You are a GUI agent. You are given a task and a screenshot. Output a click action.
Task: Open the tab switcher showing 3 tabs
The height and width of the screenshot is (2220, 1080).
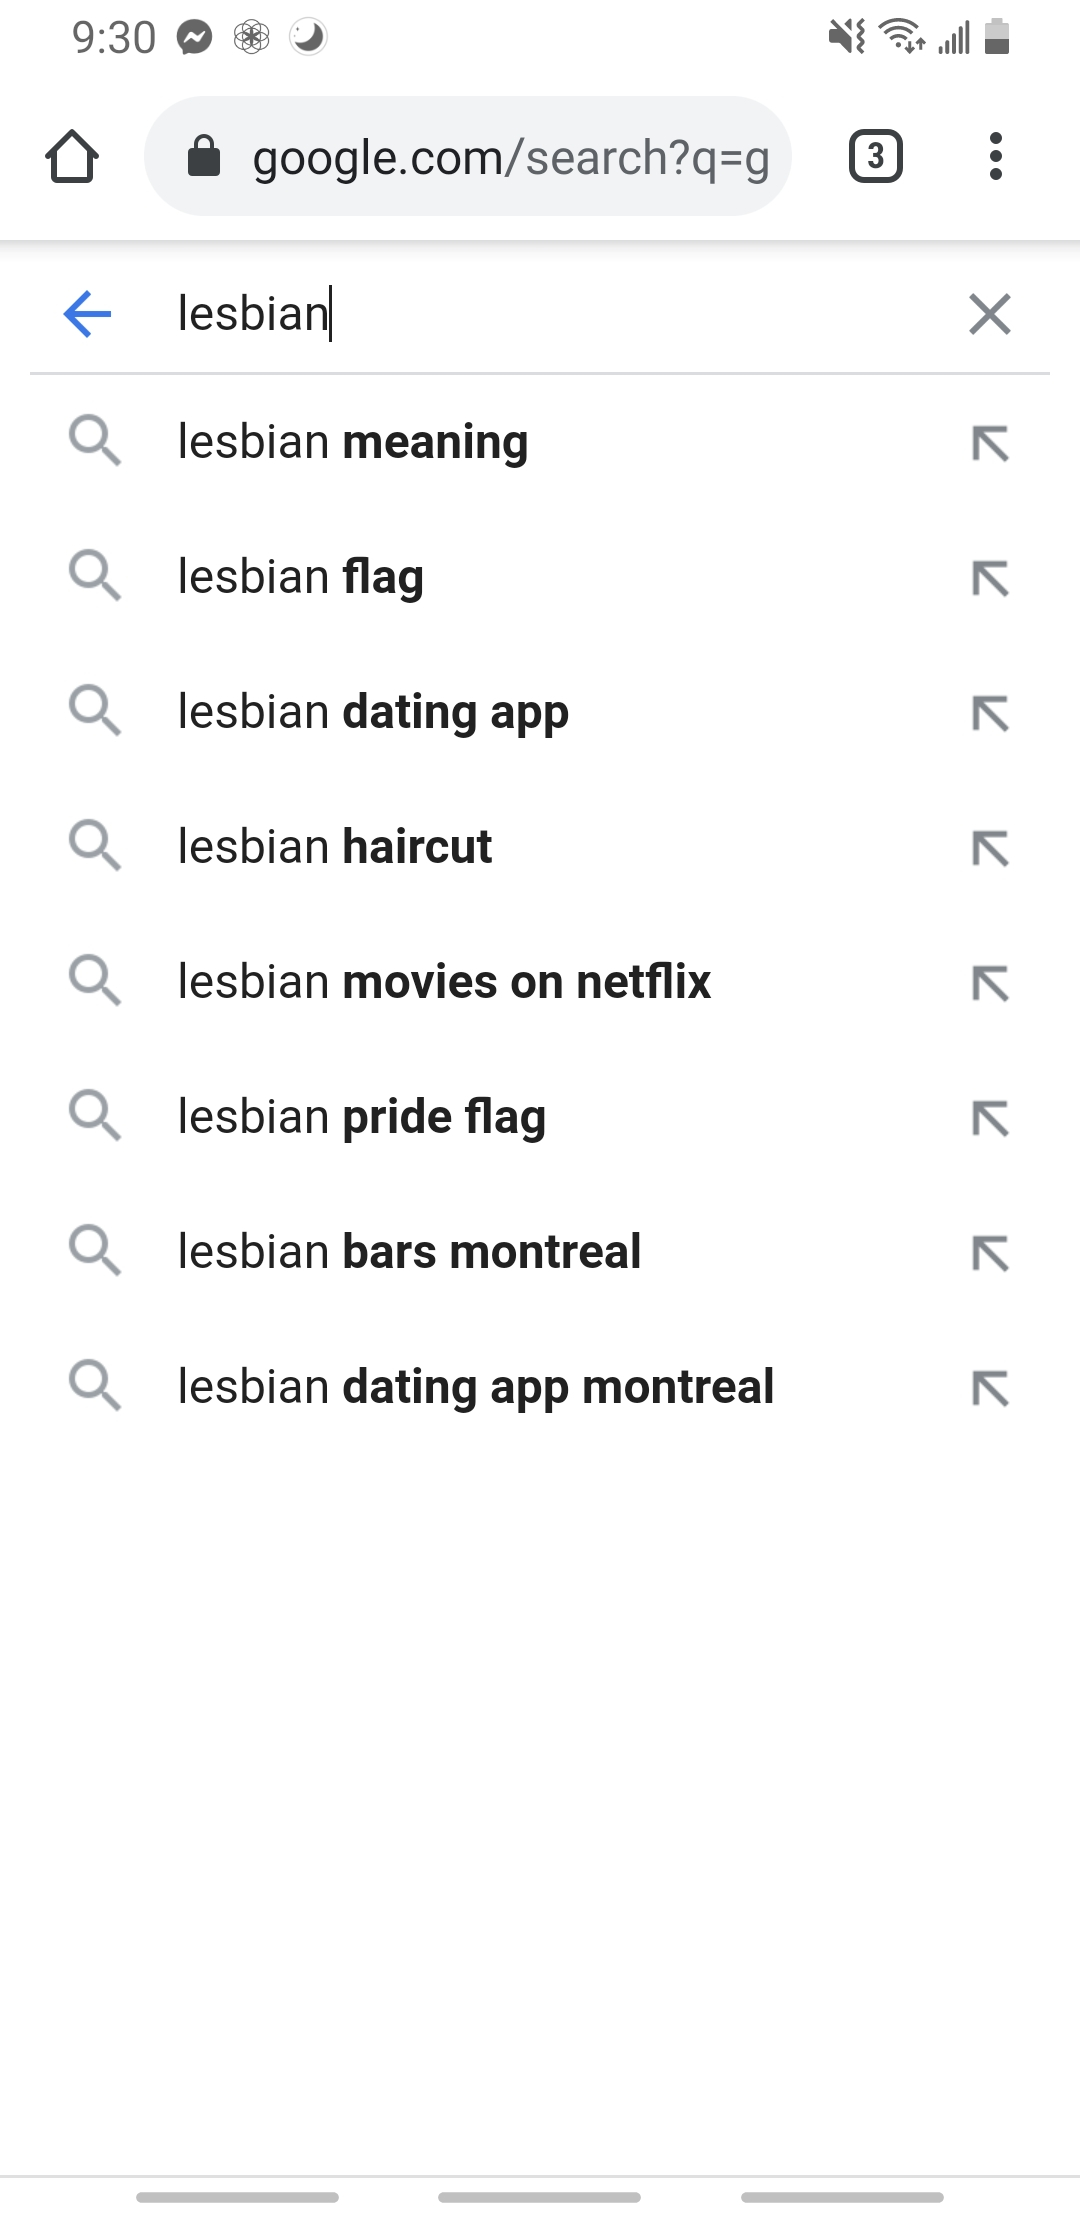(x=875, y=157)
